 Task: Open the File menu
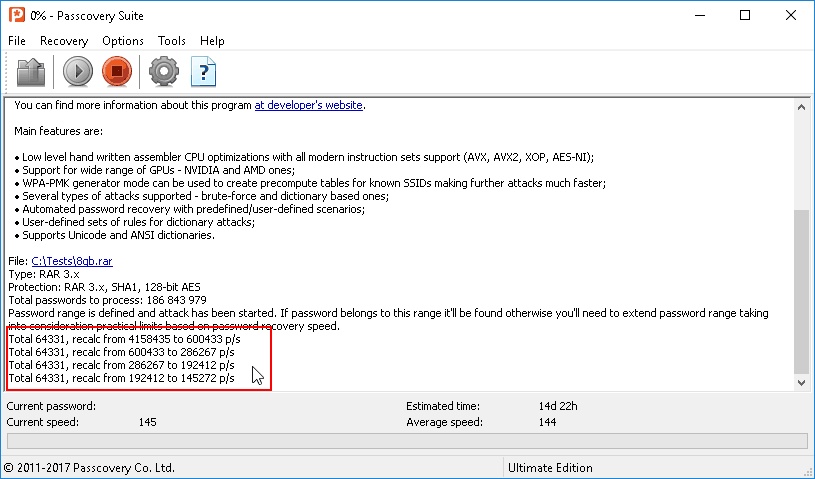pyautogui.click(x=17, y=41)
